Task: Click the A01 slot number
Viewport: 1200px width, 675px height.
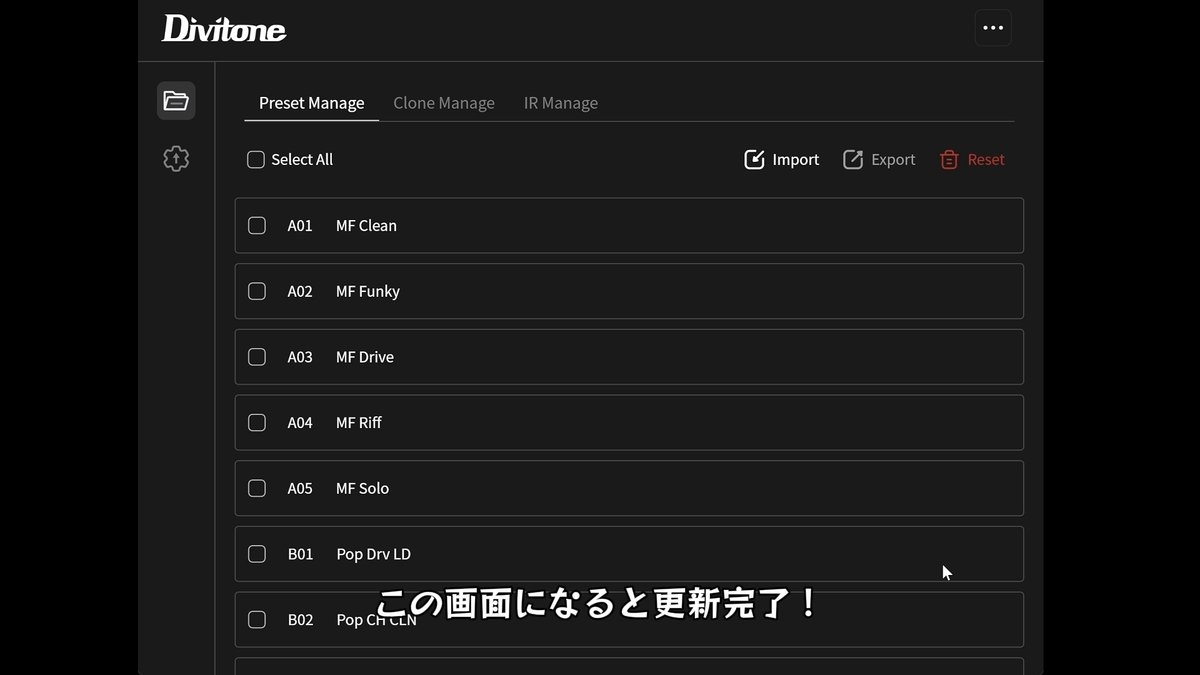Action: click(x=300, y=225)
